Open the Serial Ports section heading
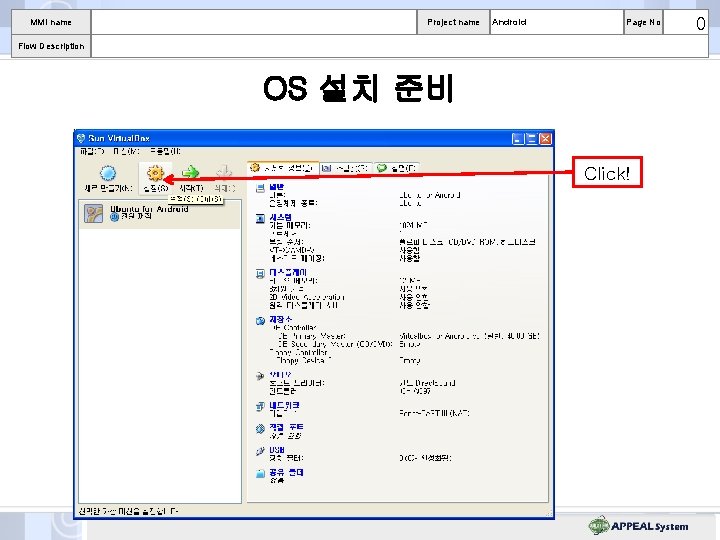Viewport: 720px width, 540px height. (x=286, y=427)
